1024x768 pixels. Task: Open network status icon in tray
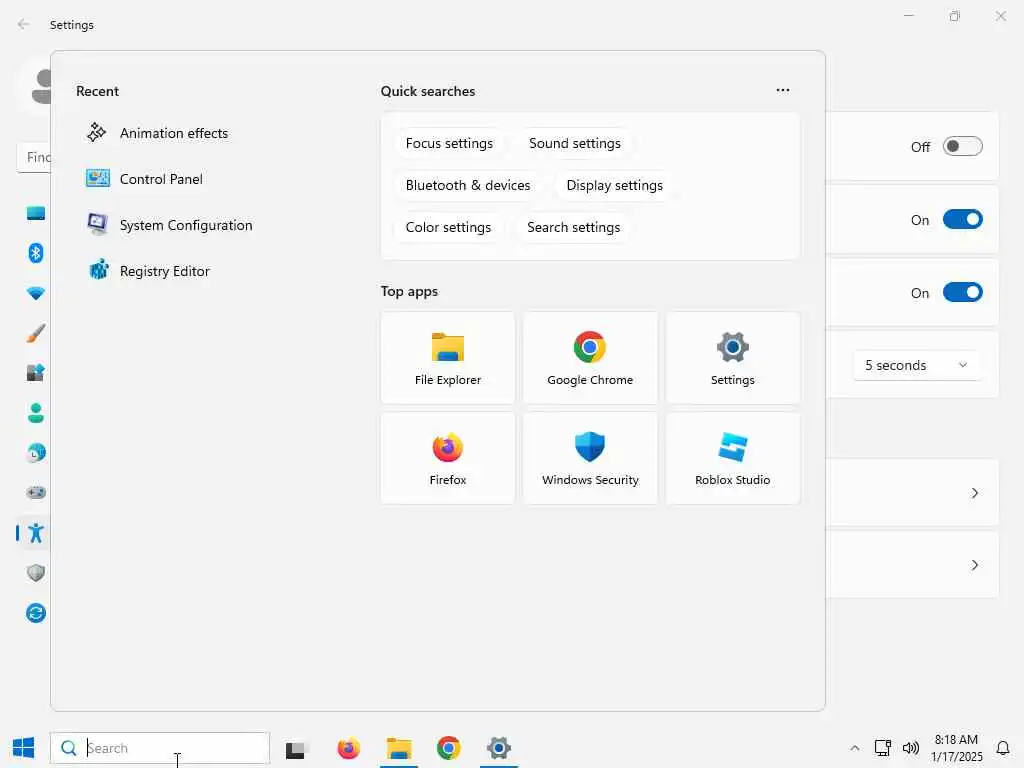[x=883, y=748]
